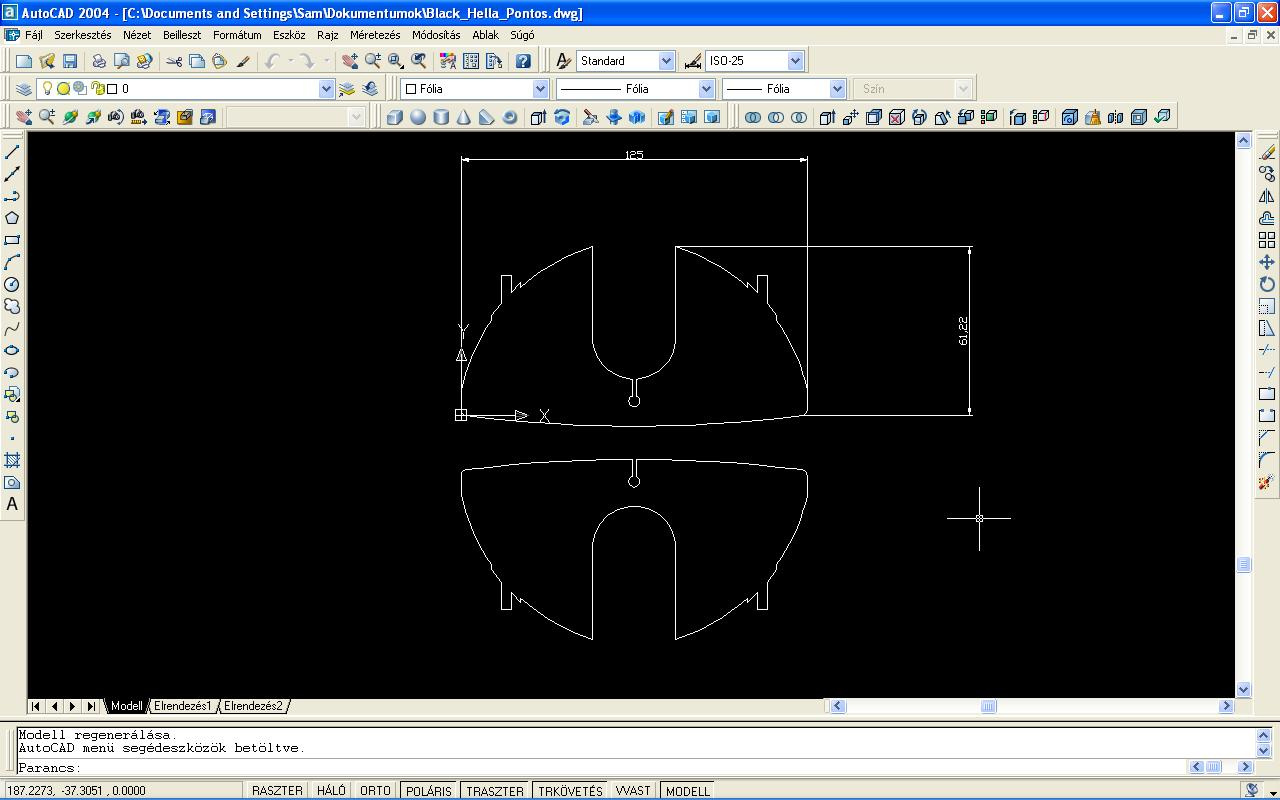The image size is (1280, 800).
Task: Open the Nézet menu
Action: [137, 35]
